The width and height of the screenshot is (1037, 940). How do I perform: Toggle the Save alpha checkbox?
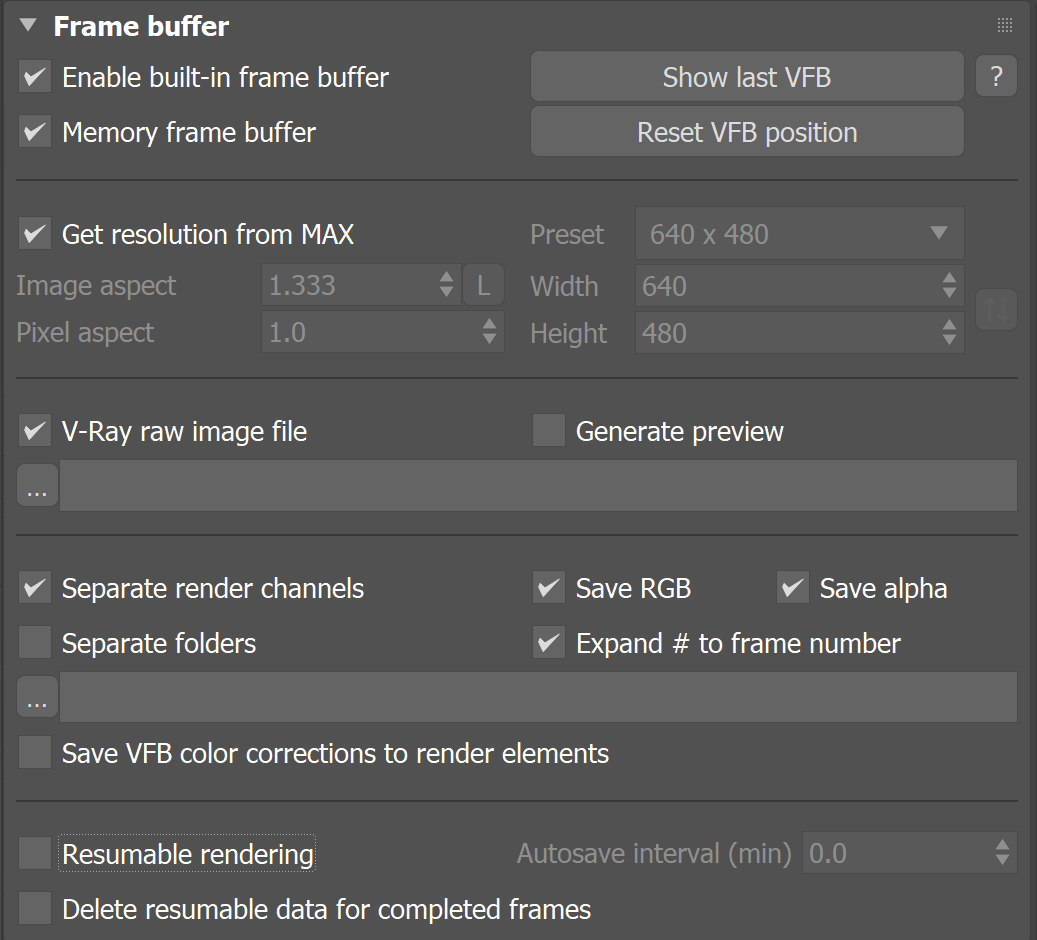click(x=793, y=587)
